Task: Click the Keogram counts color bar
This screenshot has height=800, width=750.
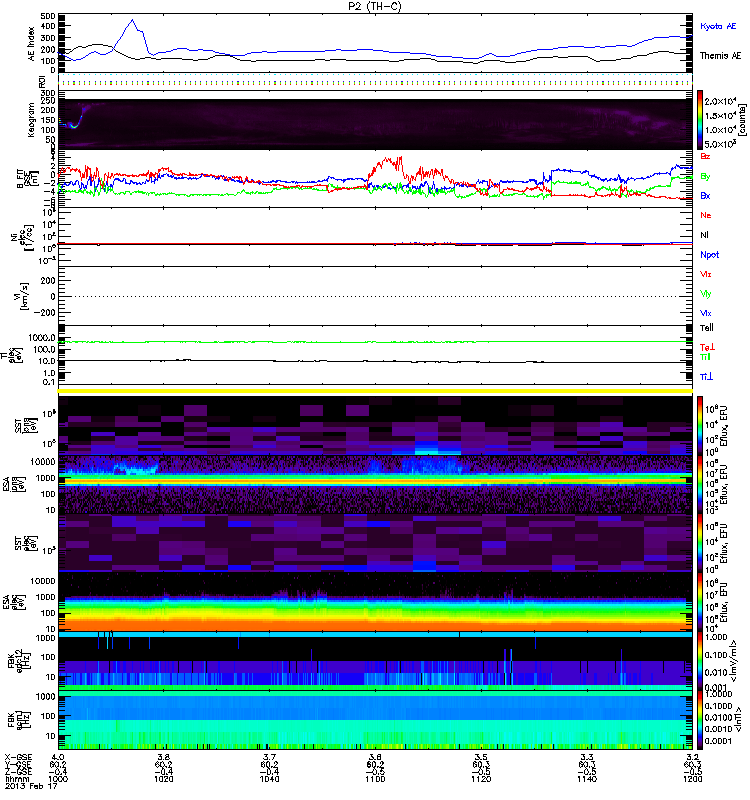Action: coord(701,120)
